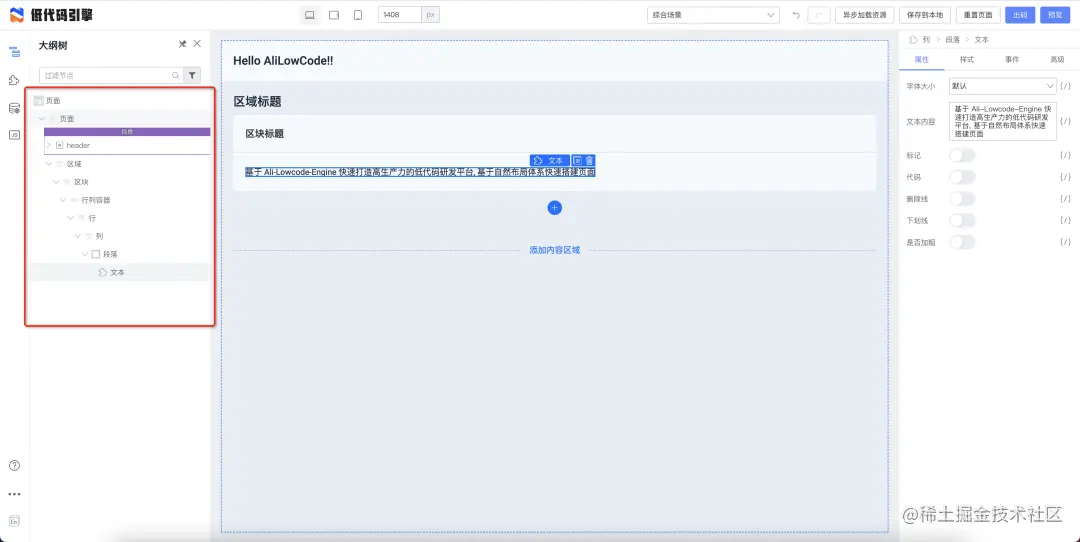The image size is (1080, 542).
Task: Switch to the 事件 tab
Action: 1012,60
